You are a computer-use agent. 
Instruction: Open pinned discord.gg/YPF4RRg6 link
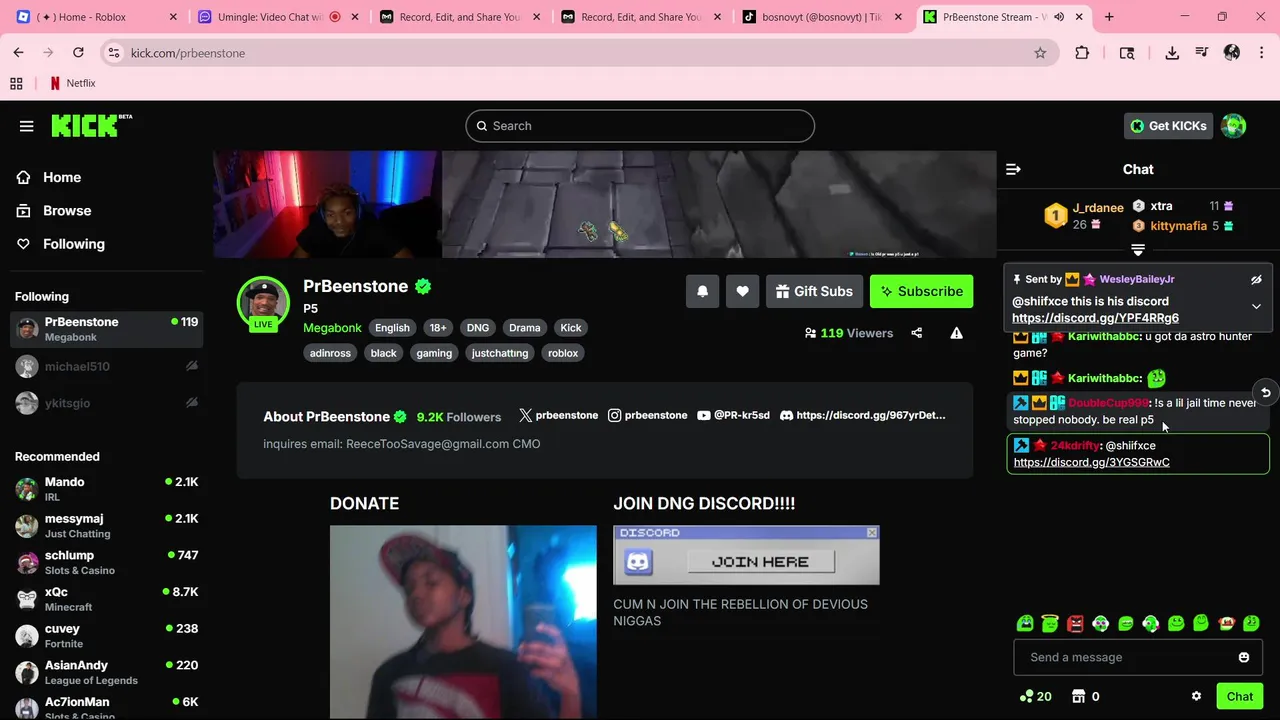[x=1095, y=318]
